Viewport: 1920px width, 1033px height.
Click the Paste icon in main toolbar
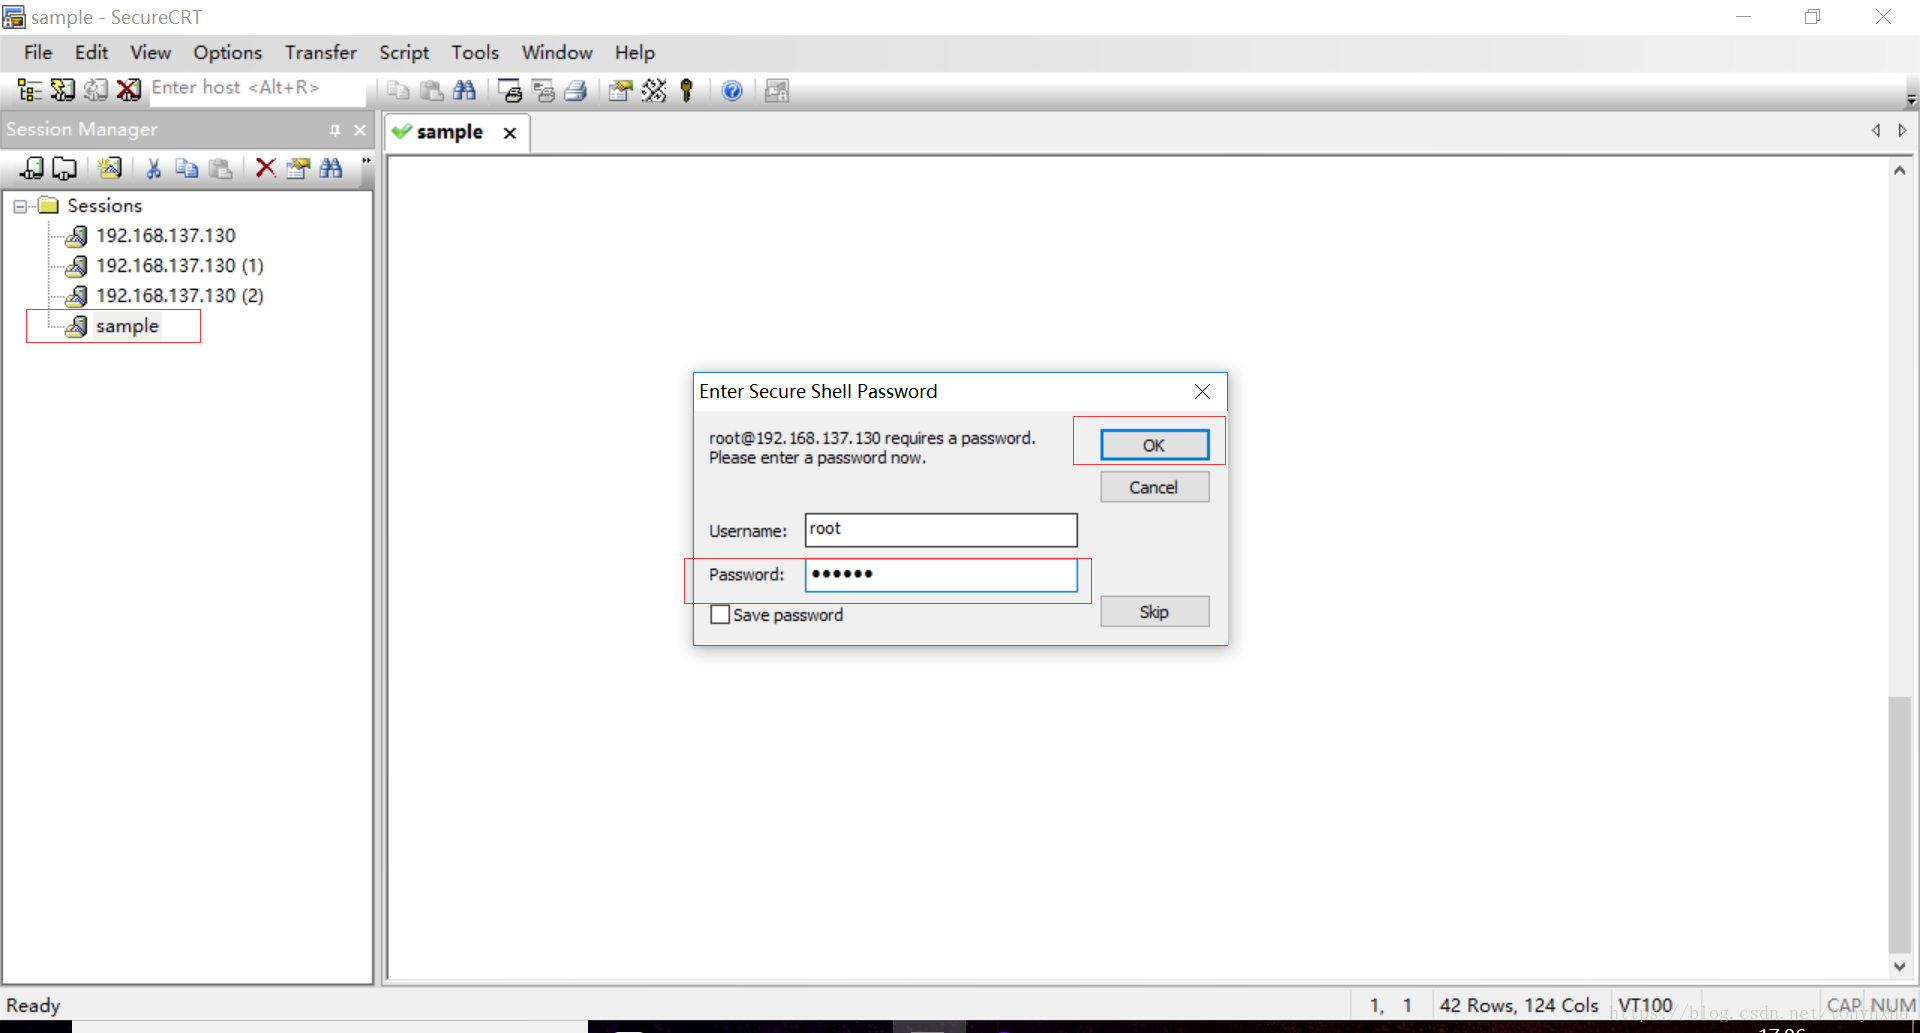[431, 91]
